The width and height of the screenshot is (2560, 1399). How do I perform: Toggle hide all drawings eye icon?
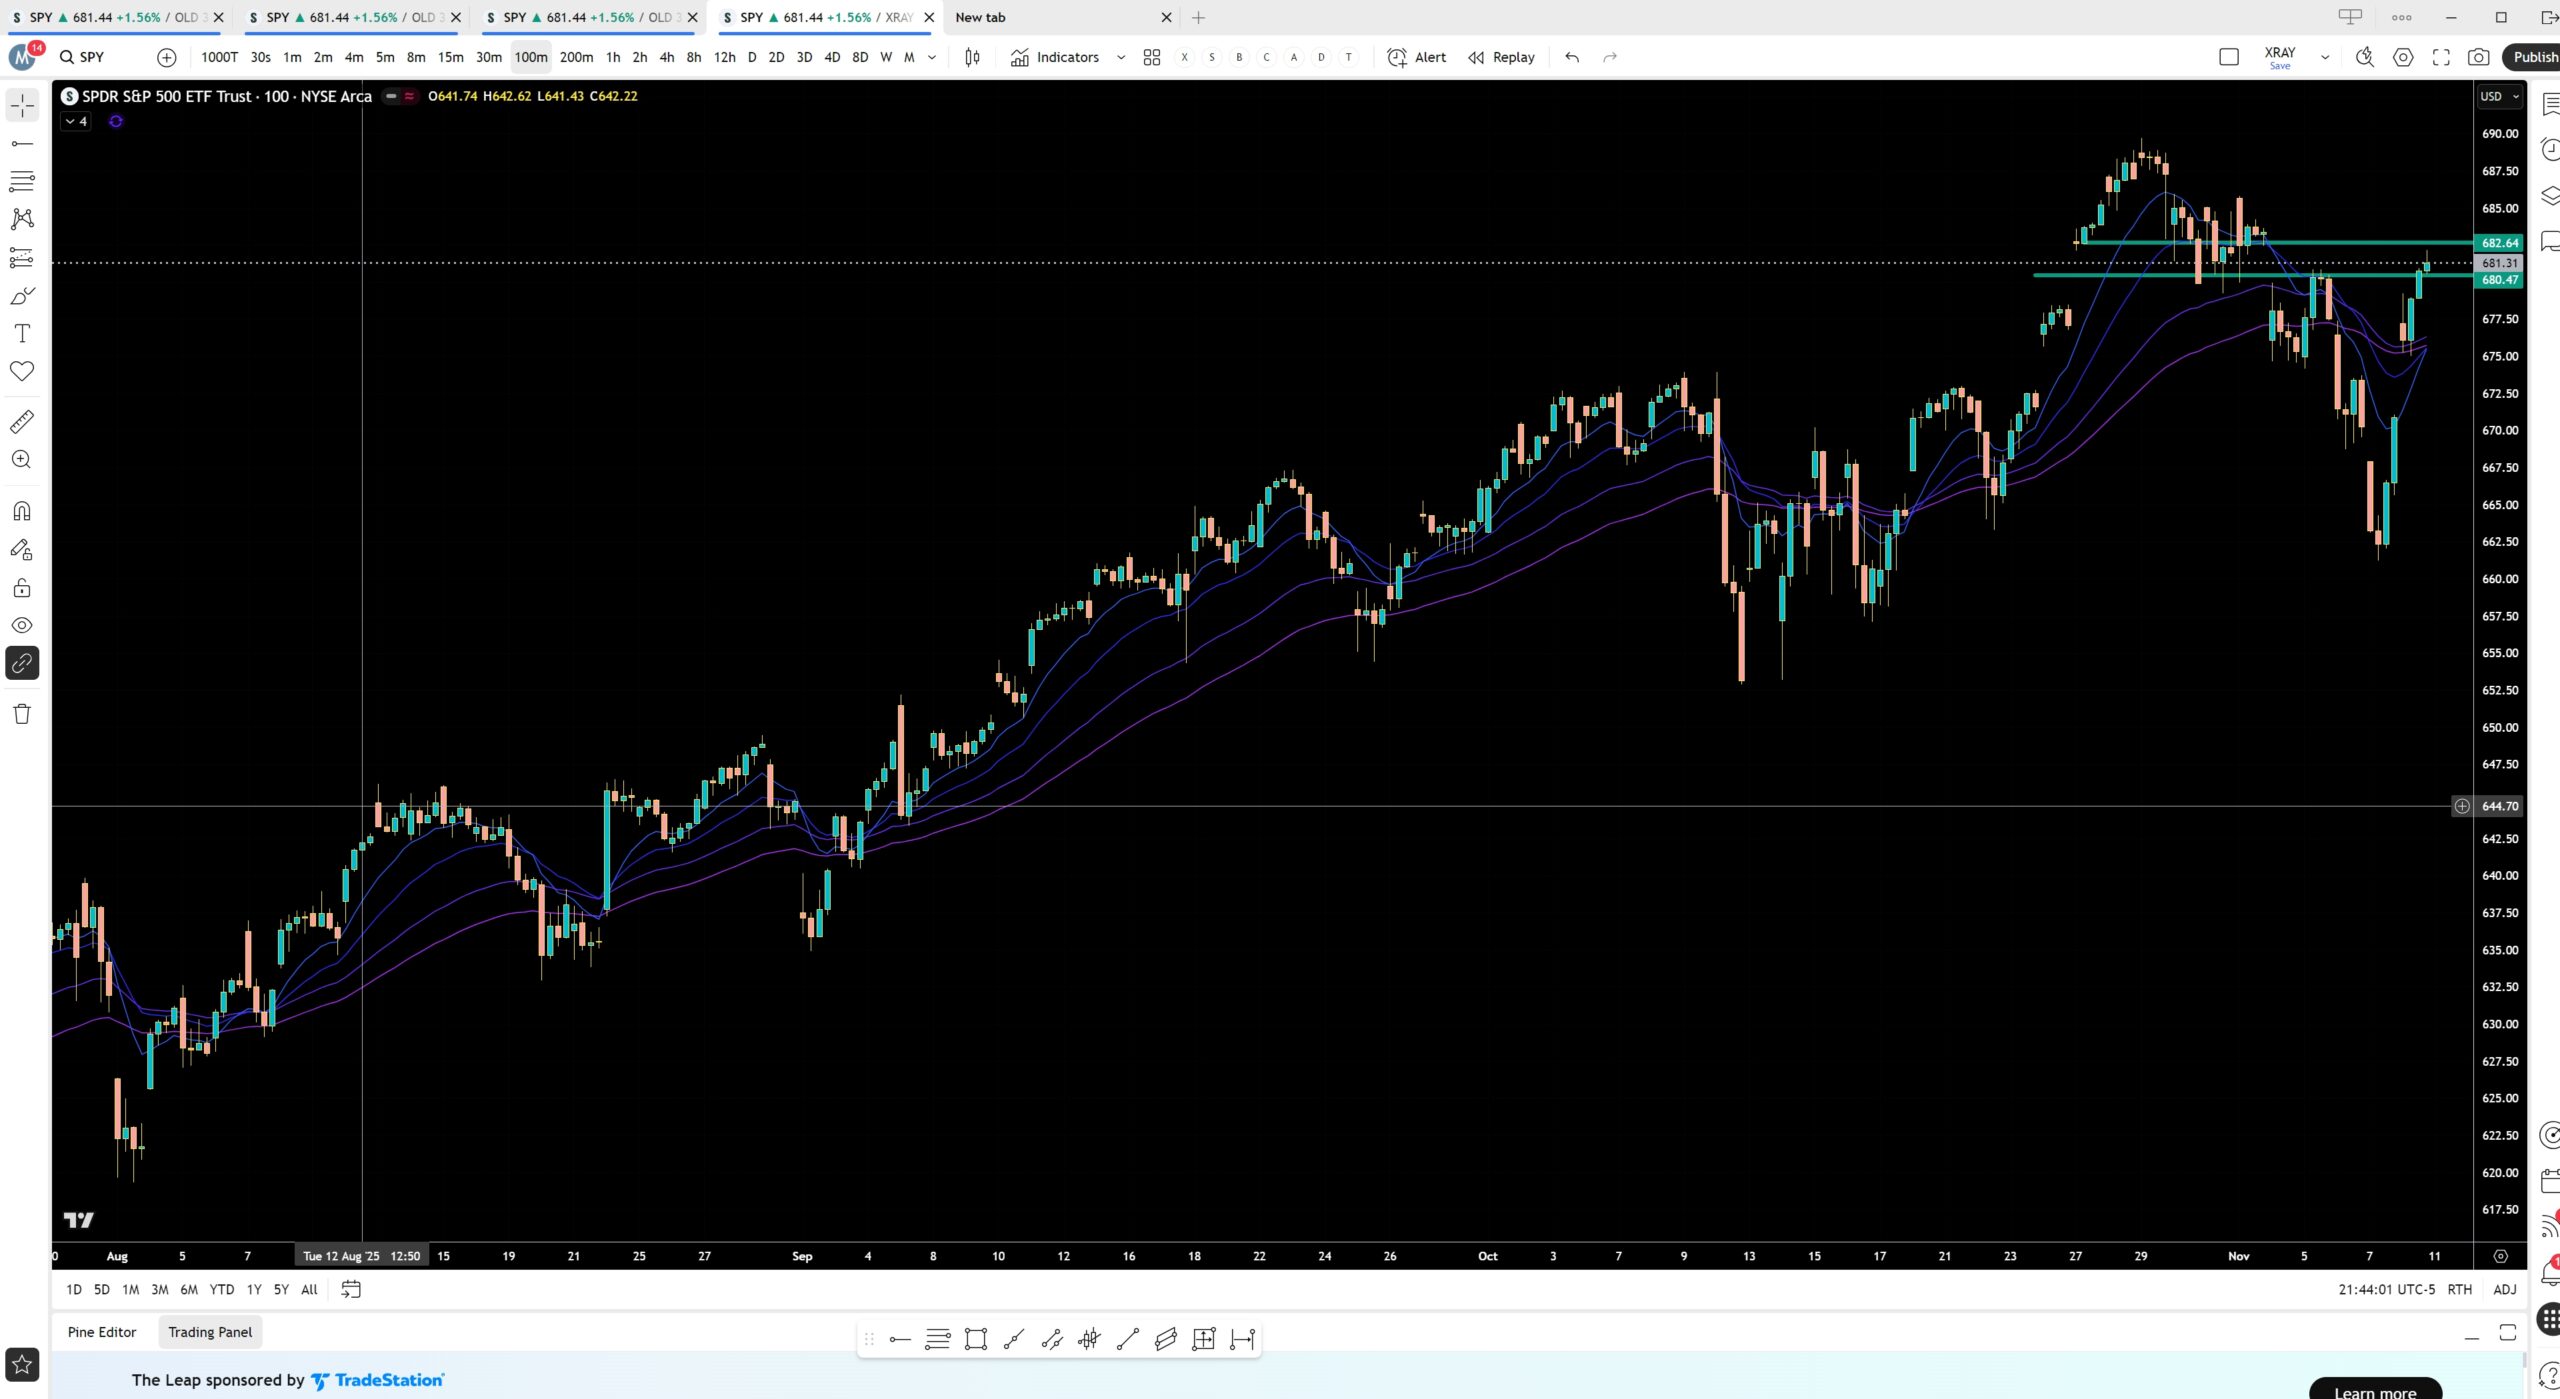point(22,625)
